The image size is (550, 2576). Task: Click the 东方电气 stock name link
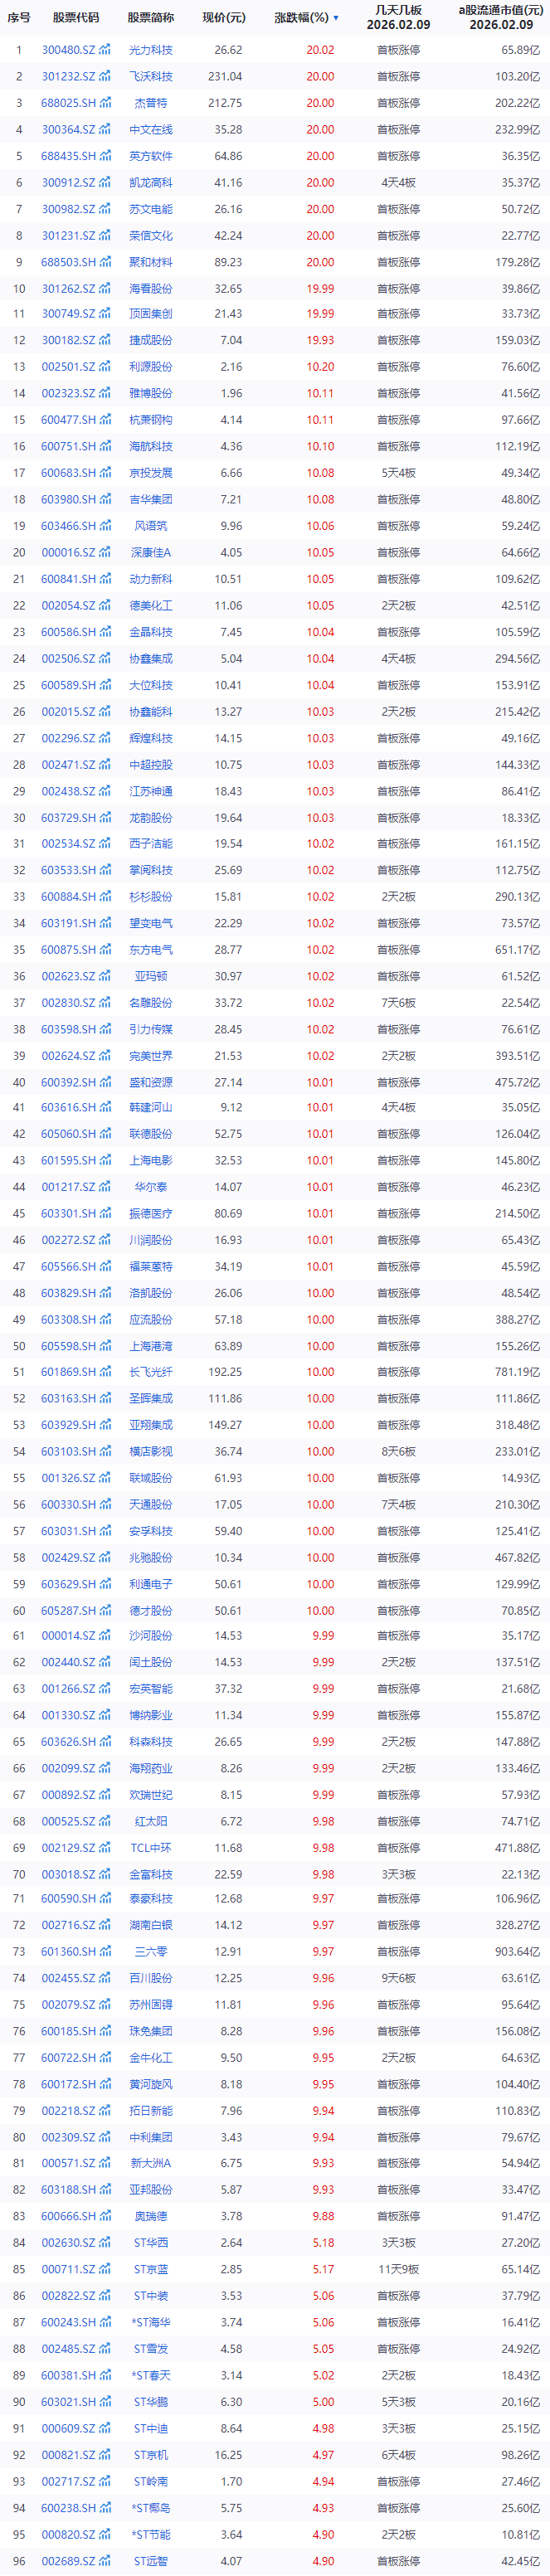pyautogui.click(x=151, y=950)
